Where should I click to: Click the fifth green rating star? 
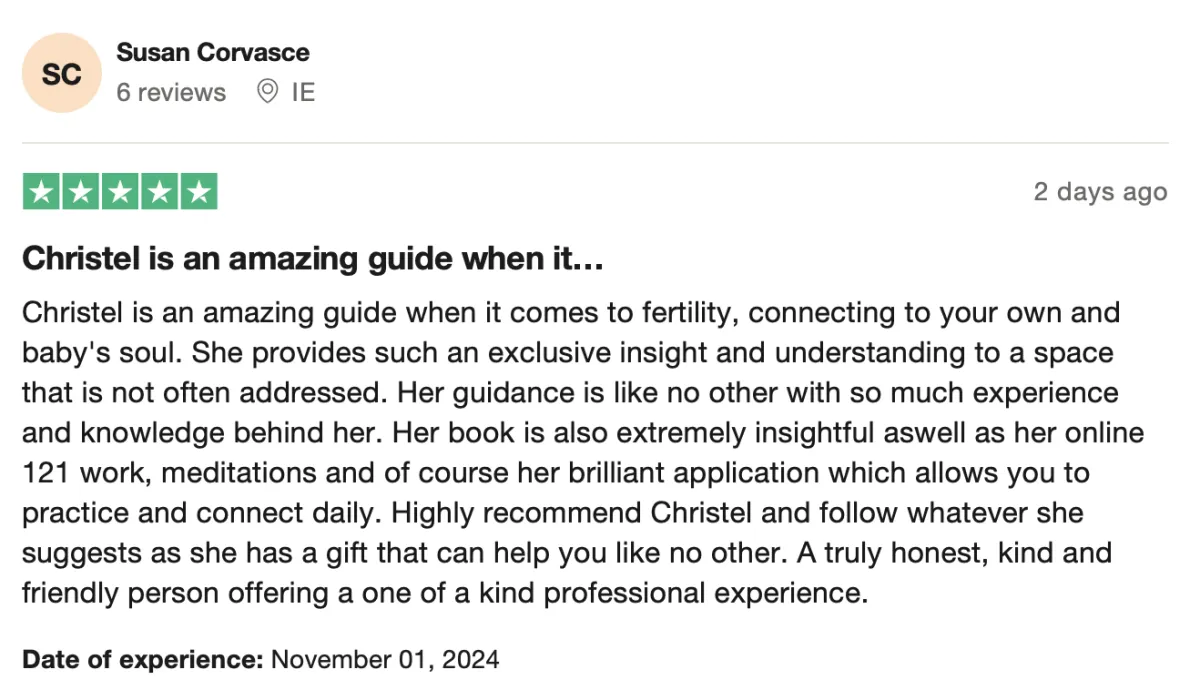pyautogui.click(x=198, y=192)
